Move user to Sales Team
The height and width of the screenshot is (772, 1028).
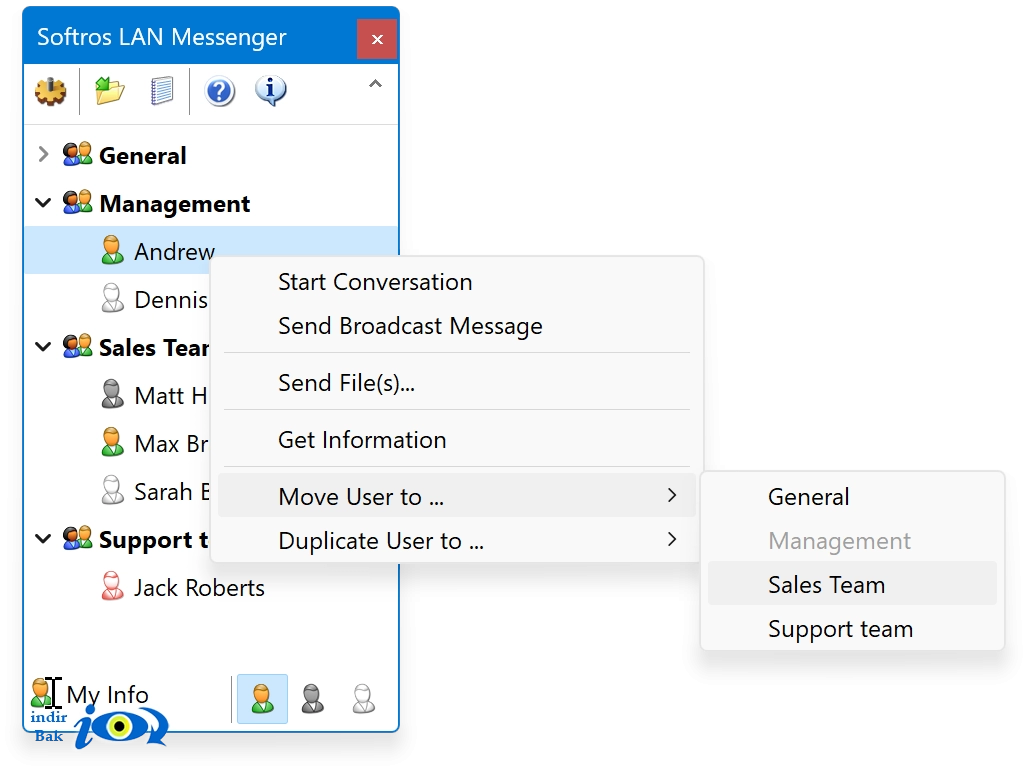pyautogui.click(x=852, y=583)
